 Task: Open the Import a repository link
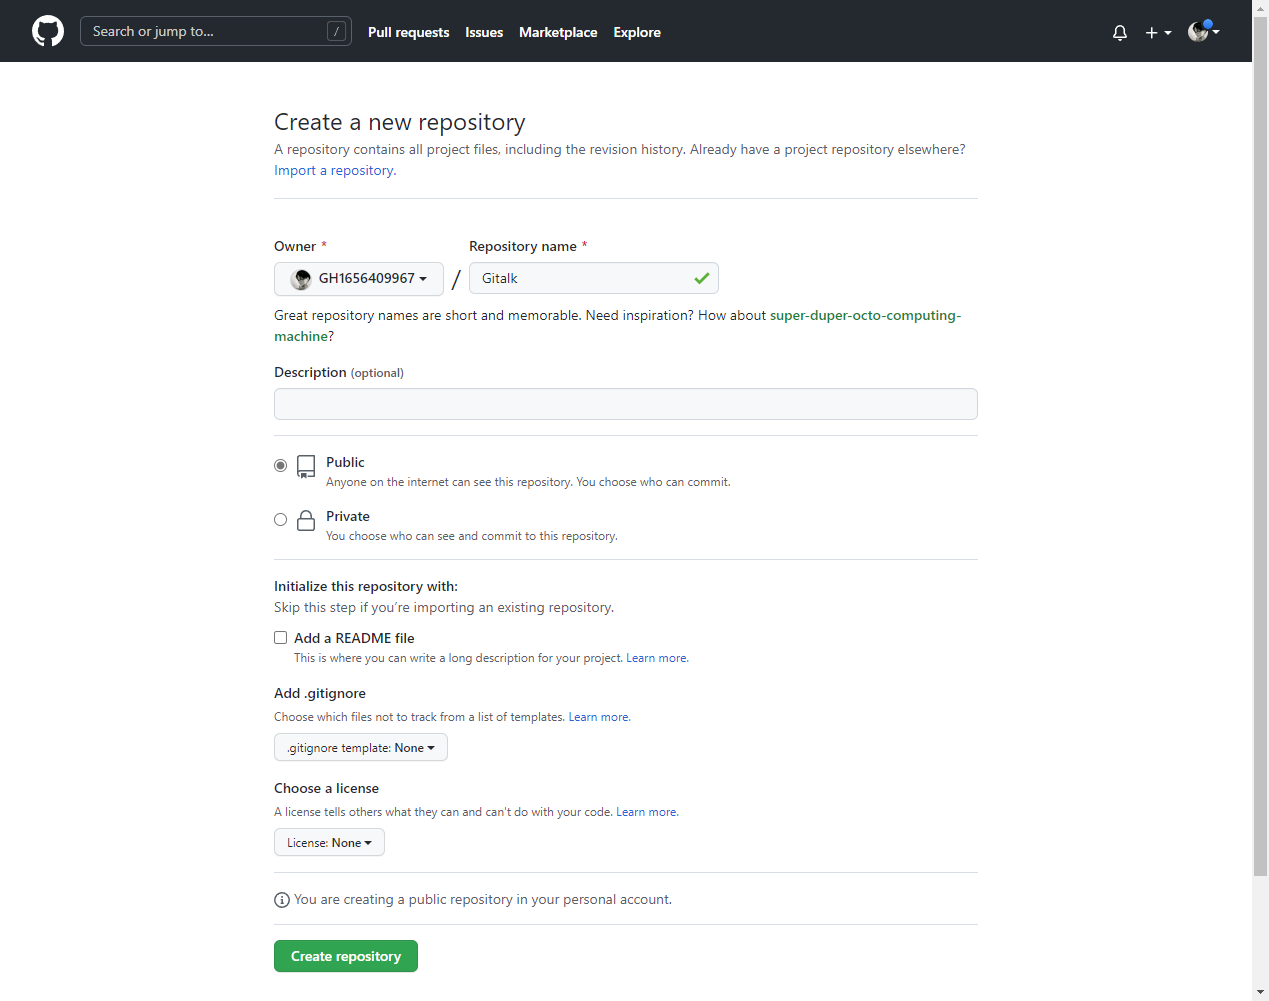pyautogui.click(x=333, y=170)
